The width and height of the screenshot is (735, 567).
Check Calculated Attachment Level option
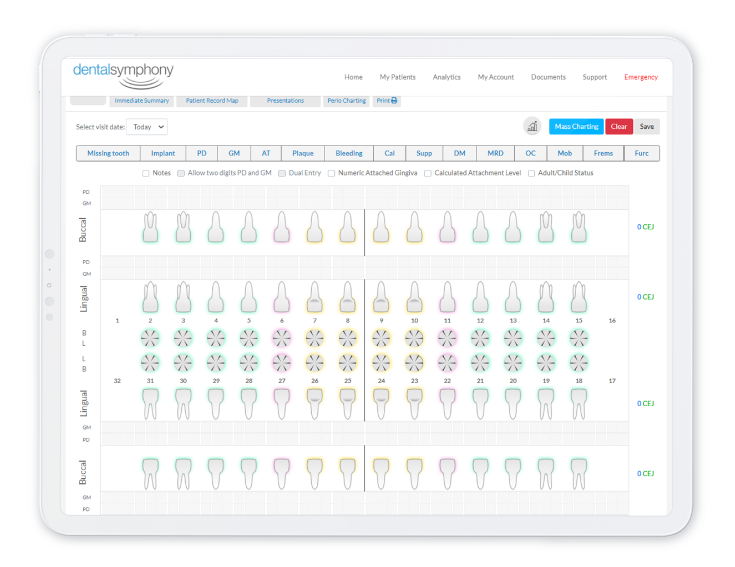(428, 173)
